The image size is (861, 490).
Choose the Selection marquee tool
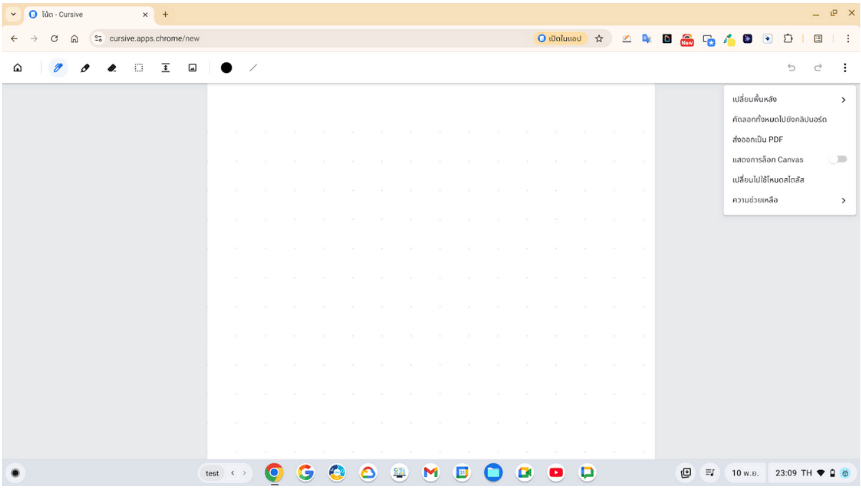coord(139,68)
